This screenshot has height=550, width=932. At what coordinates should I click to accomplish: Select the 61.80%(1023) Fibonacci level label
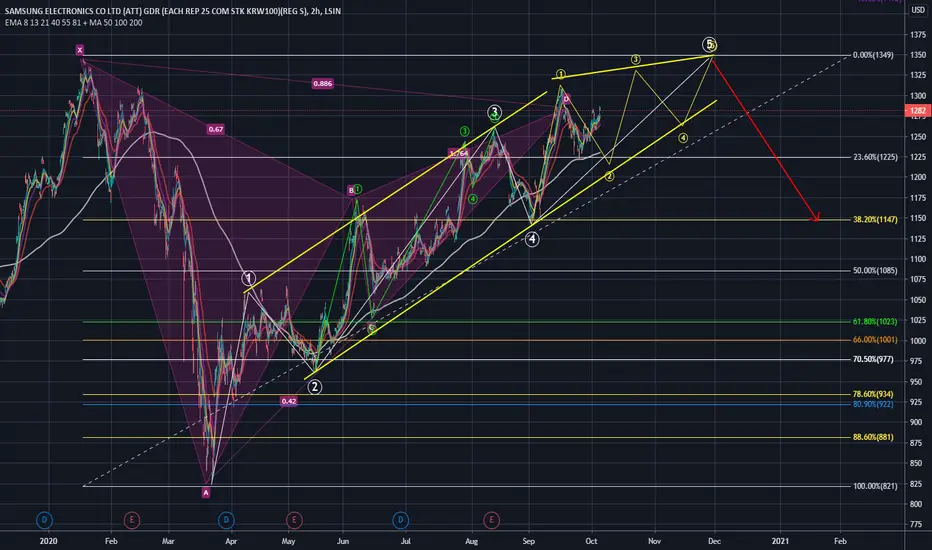coord(875,322)
